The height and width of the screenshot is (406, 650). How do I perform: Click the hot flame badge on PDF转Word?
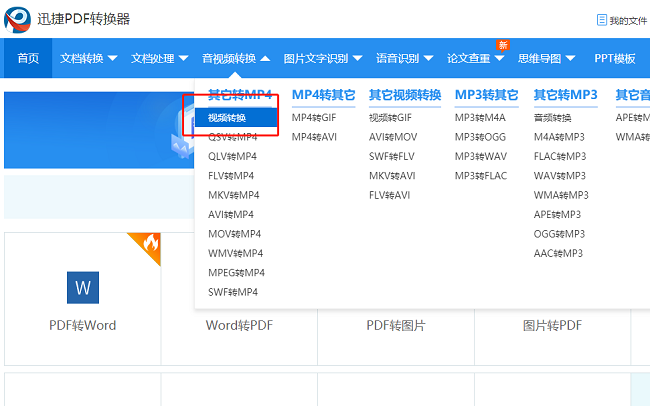[x=149, y=244]
